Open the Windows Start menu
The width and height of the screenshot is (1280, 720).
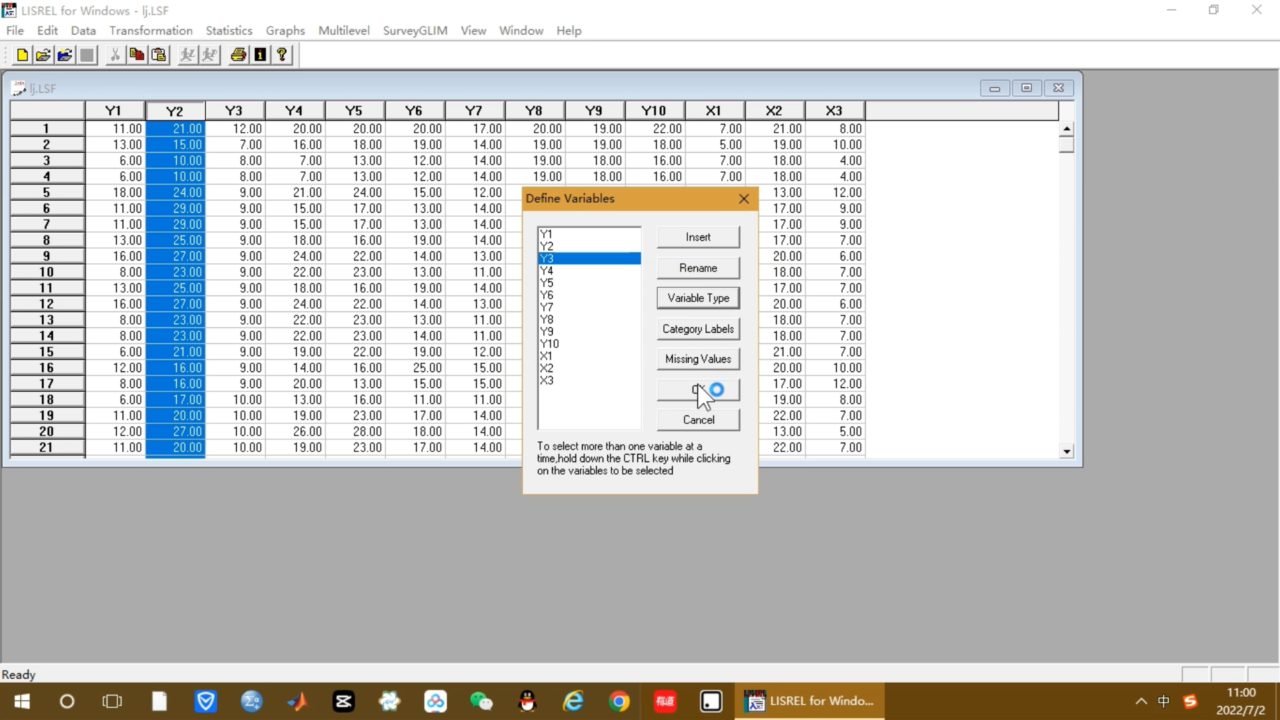21,701
